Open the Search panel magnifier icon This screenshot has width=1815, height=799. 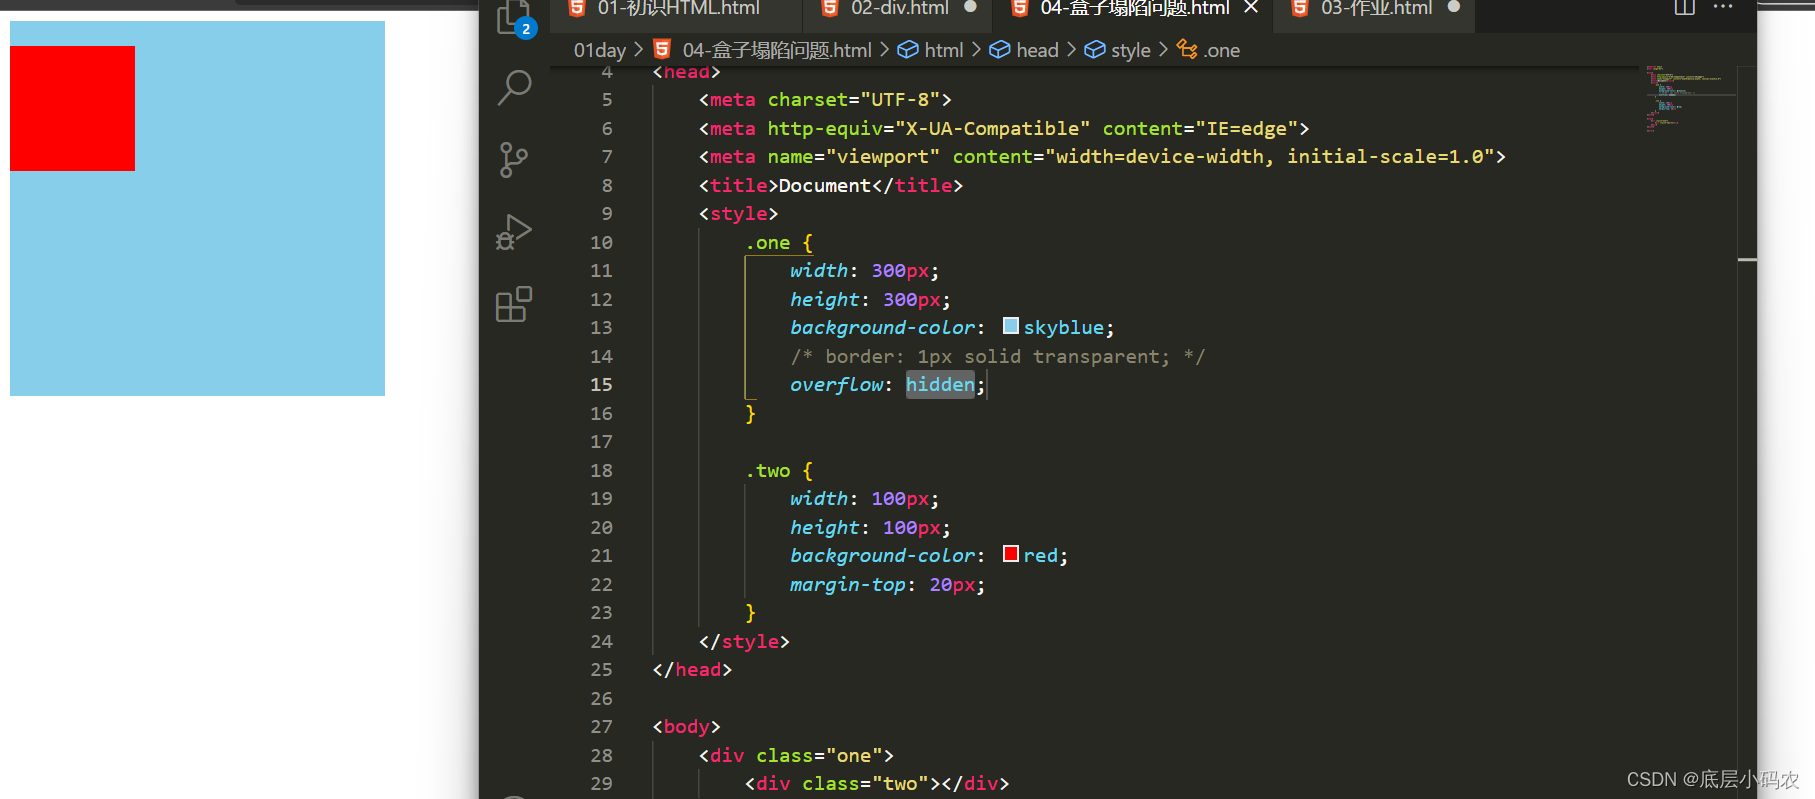point(514,88)
